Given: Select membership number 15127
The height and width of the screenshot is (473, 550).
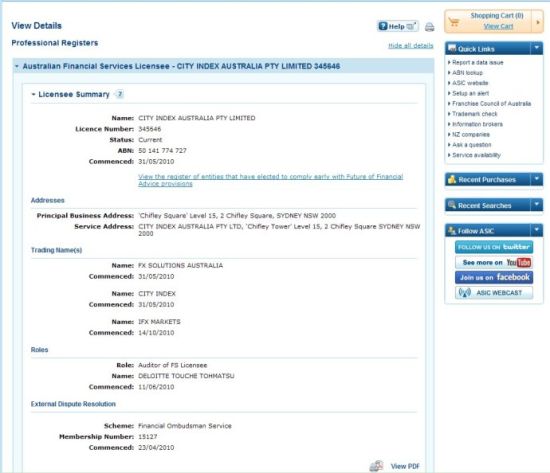Looking at the screenshot, I should (x=148, y=437).
